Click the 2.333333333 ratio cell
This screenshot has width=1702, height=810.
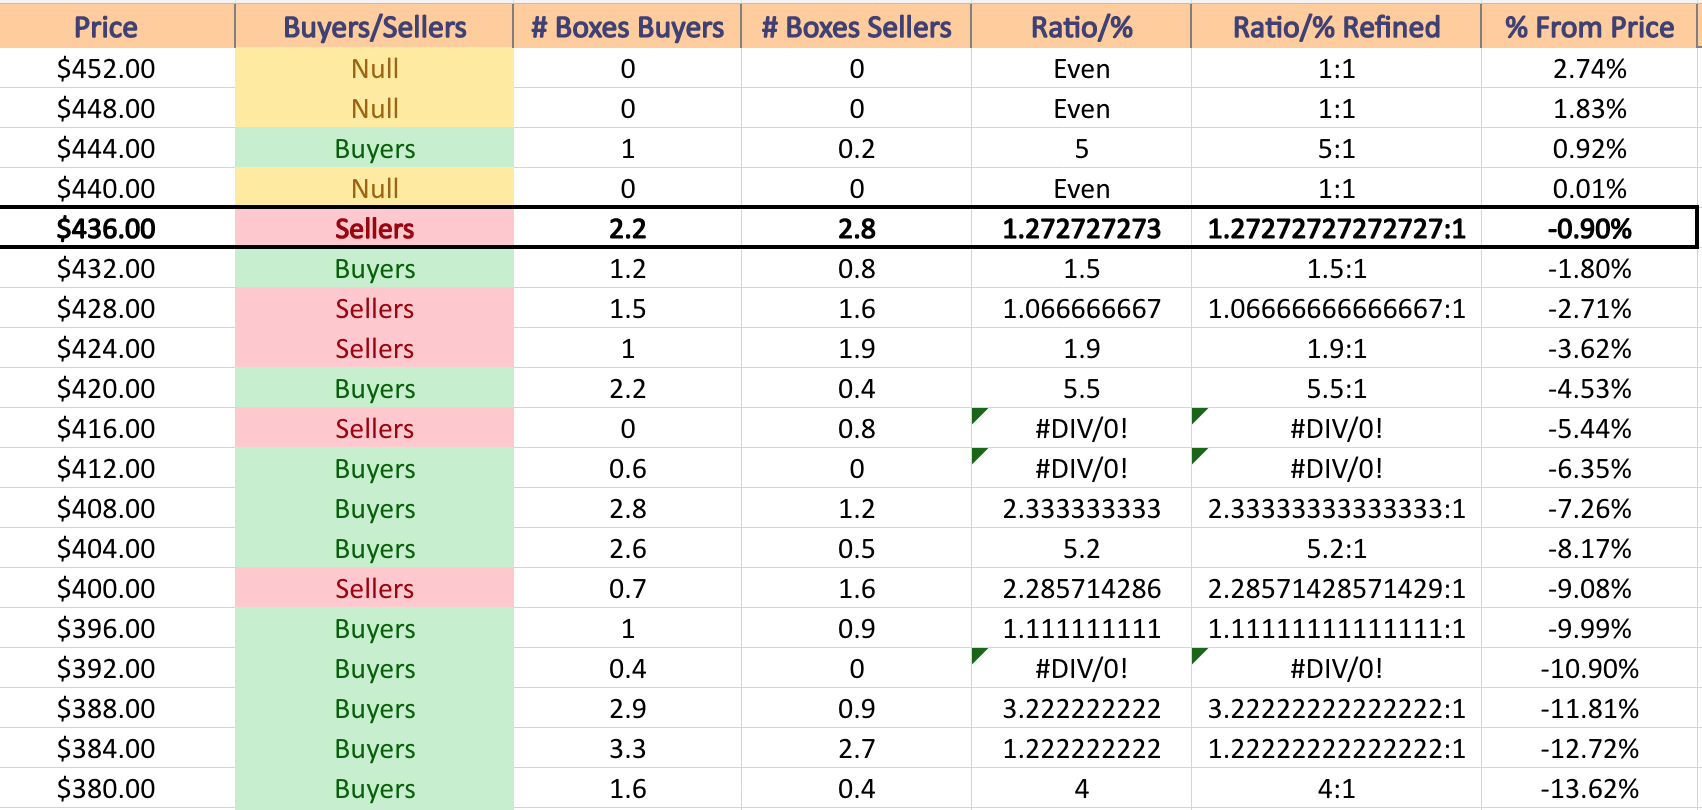[1081, 509]
